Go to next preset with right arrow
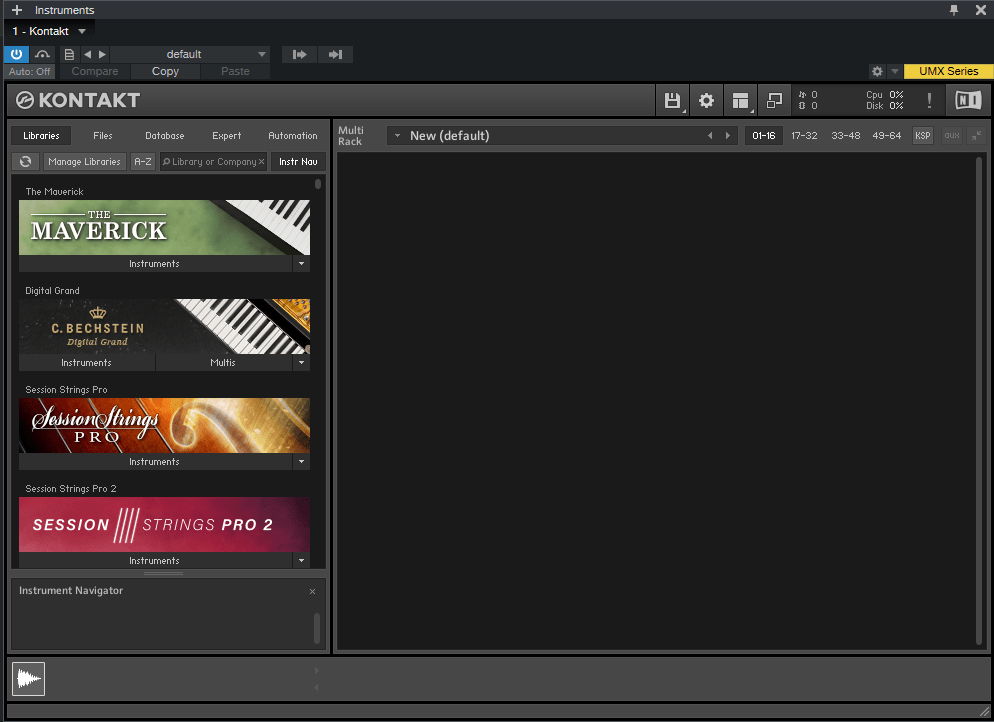This screenshot has width=994, height=722. 102,55
